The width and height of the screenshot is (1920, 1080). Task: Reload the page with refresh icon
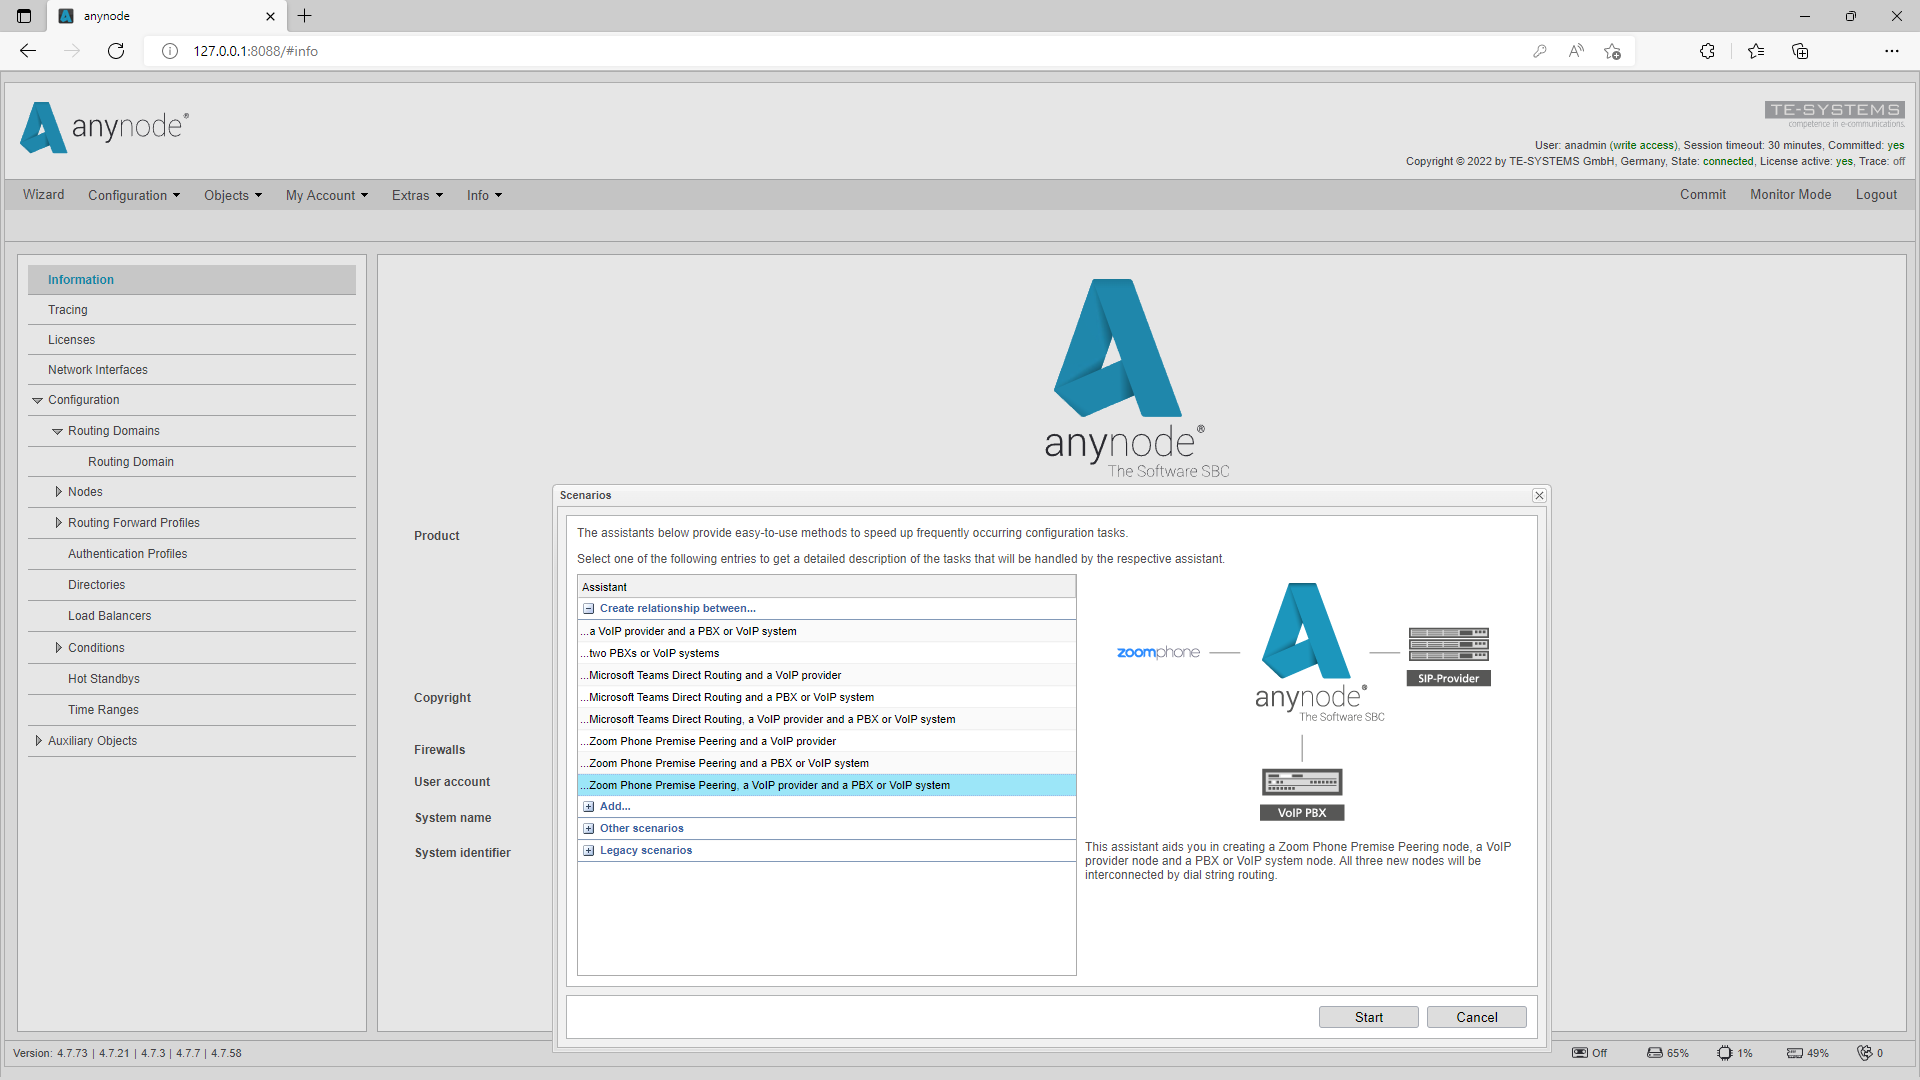pyautogui.click(x=116, y=51)
